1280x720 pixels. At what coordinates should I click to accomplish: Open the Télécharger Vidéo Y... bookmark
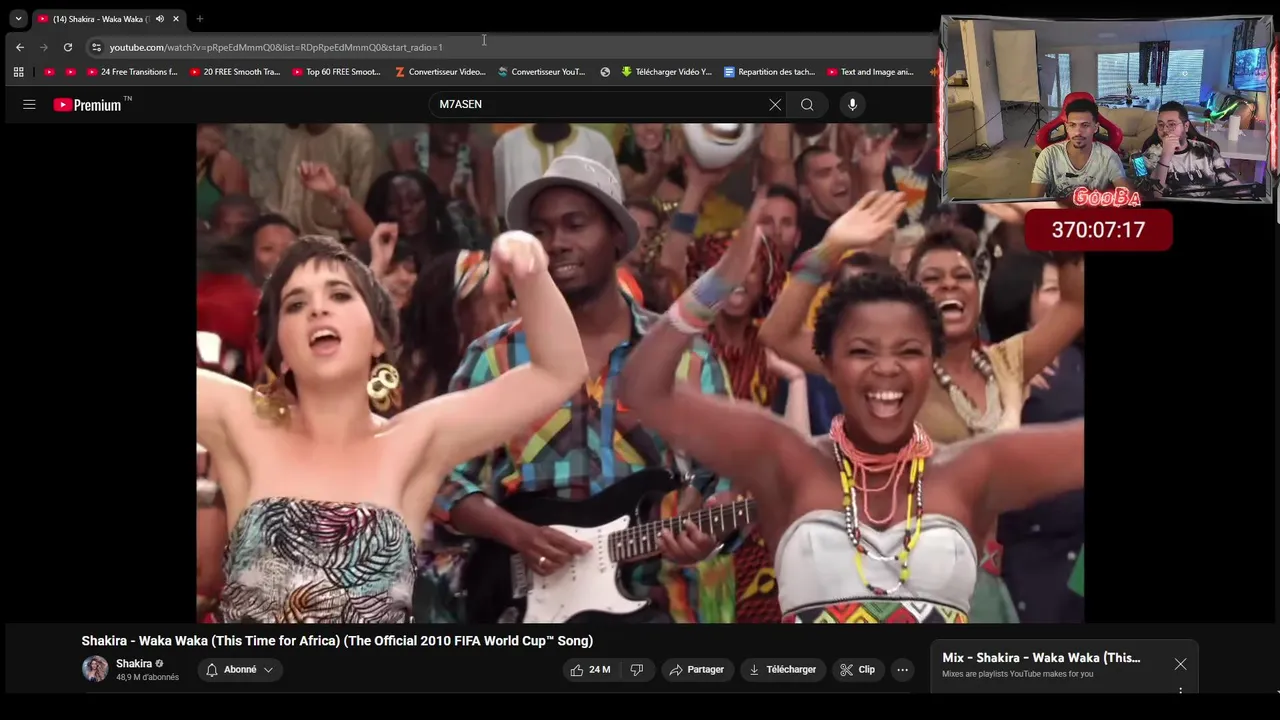point(666,72)
